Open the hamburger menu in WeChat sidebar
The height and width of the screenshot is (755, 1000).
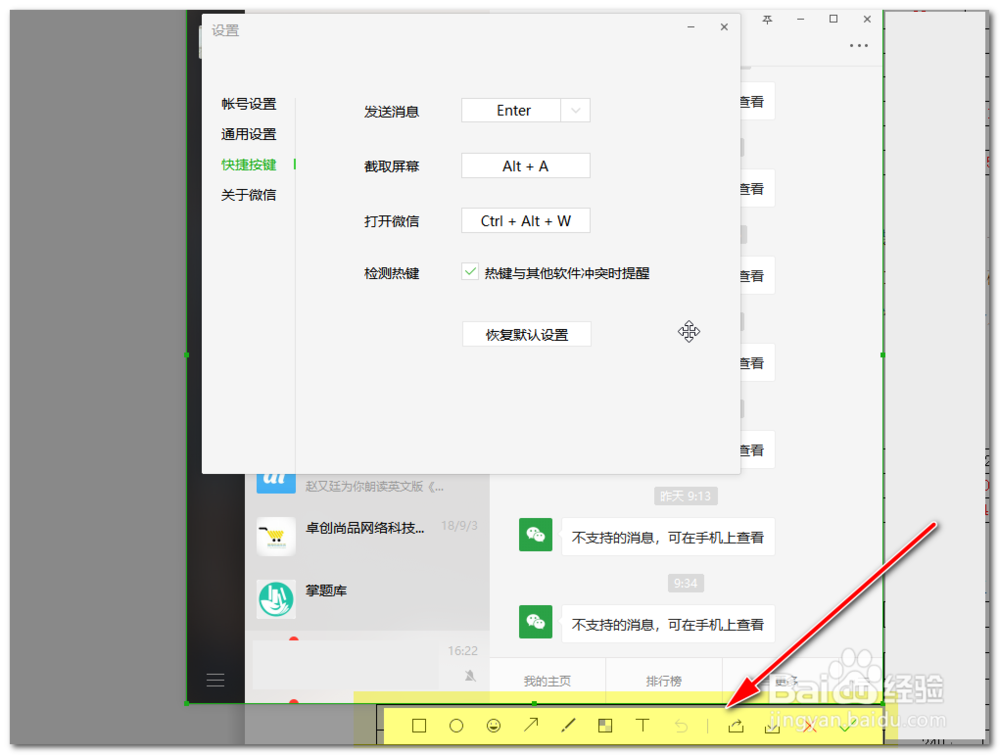pos(216,680)
